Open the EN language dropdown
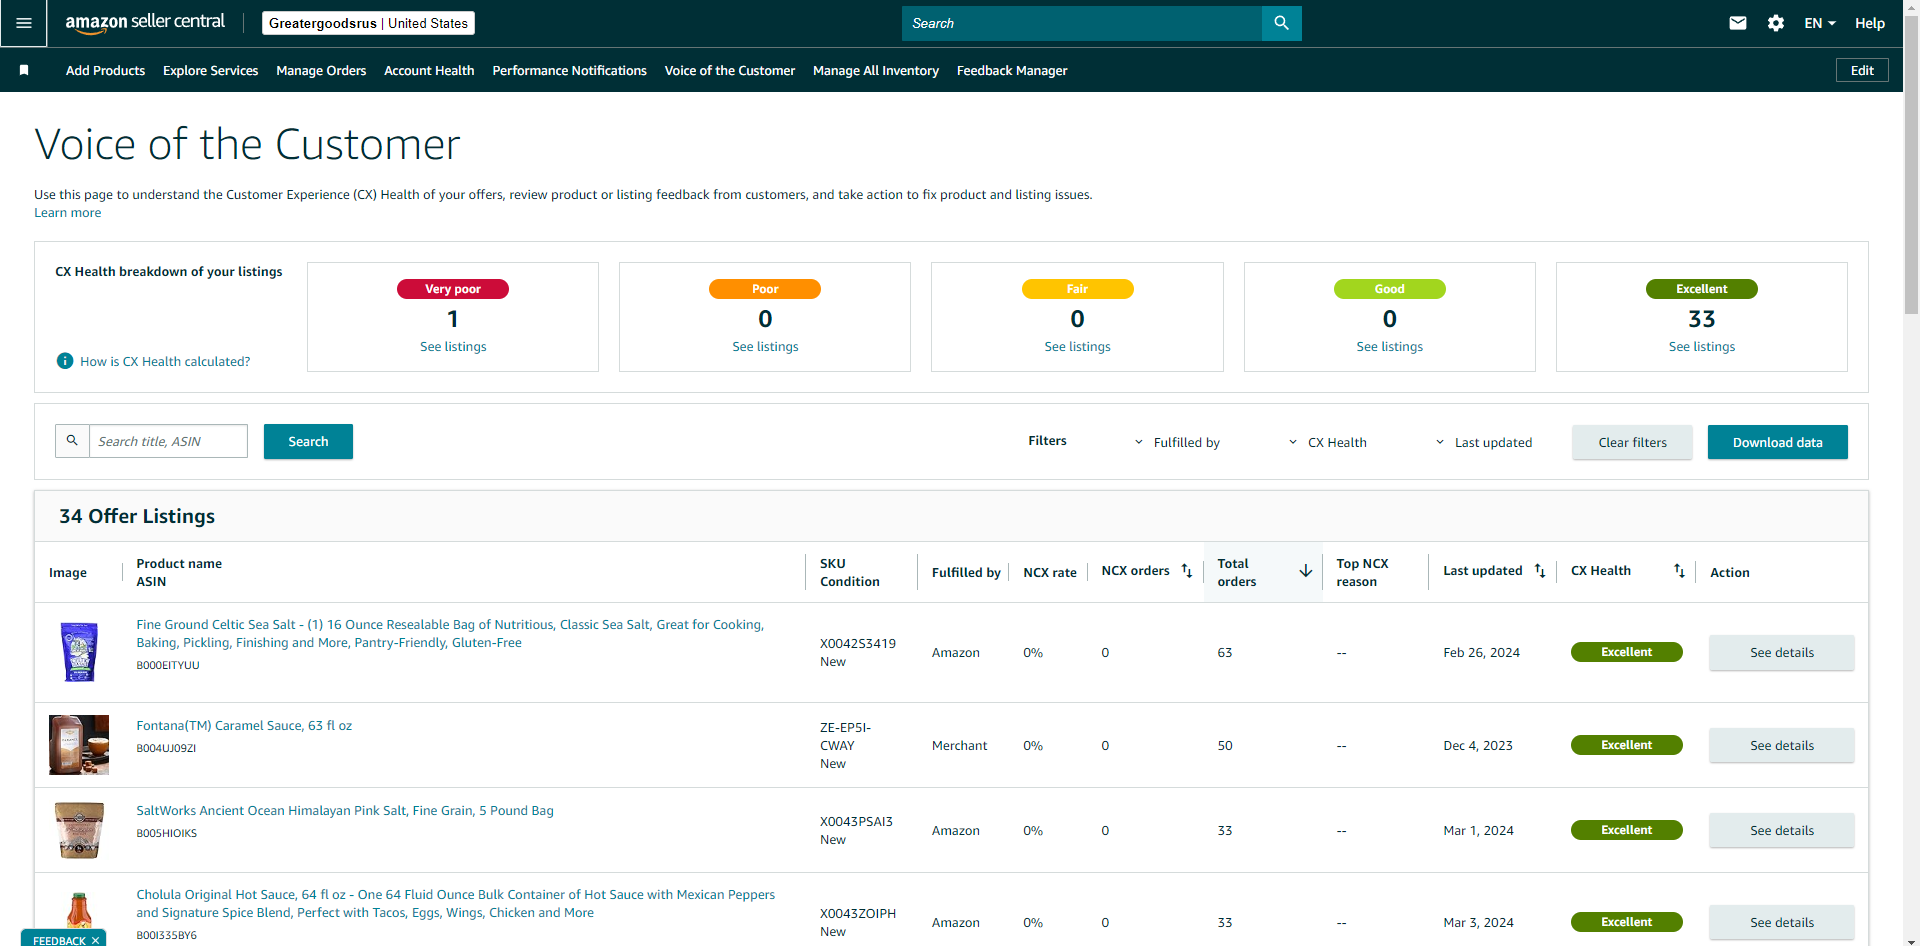This screenshot has height=946, width=1920. (1820, 23)
